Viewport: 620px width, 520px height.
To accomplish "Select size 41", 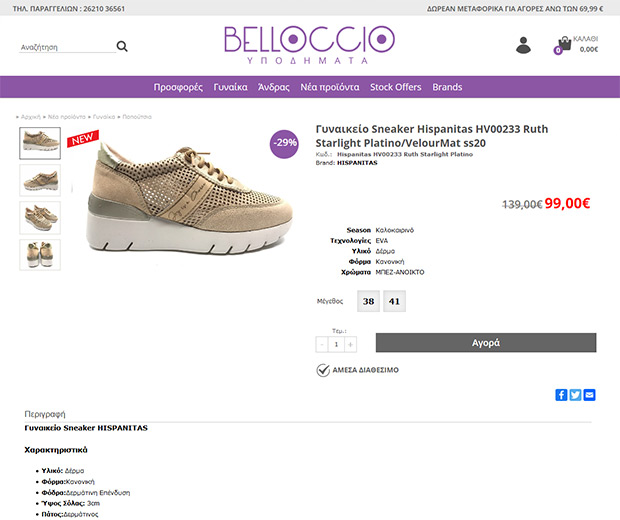I will (394, 301).
